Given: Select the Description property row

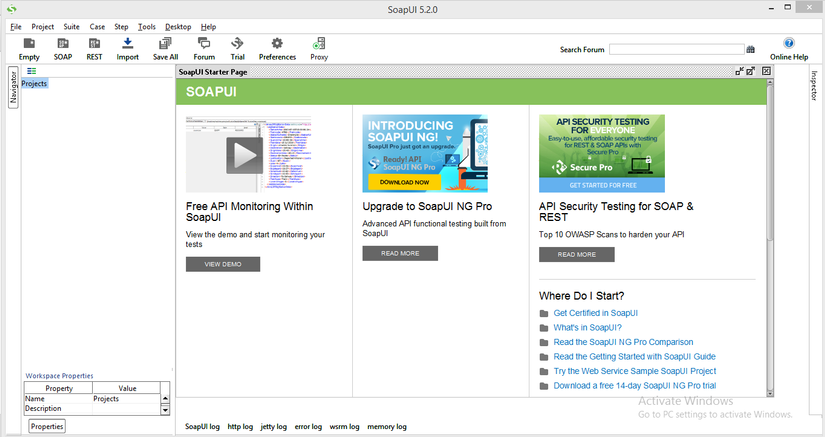Looking at the screenshot, I should [93, 409].
